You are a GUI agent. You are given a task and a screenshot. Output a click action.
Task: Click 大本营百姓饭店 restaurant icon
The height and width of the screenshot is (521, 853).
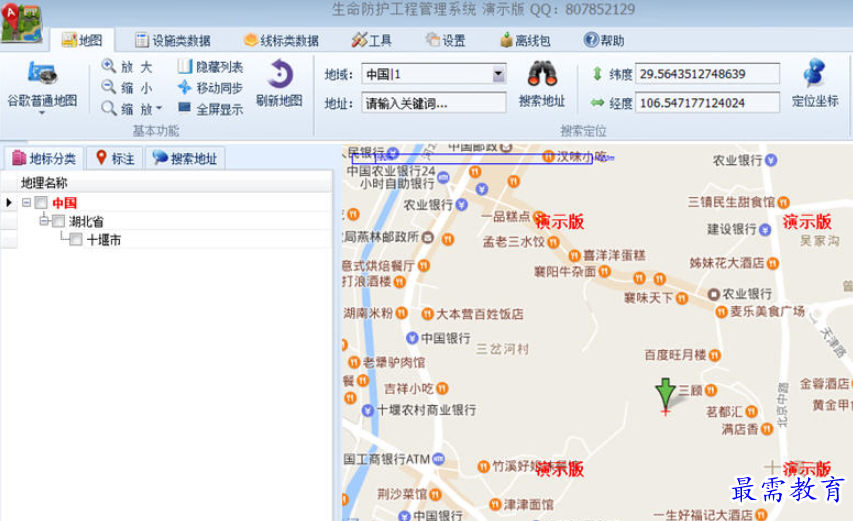tap(428, 314)
